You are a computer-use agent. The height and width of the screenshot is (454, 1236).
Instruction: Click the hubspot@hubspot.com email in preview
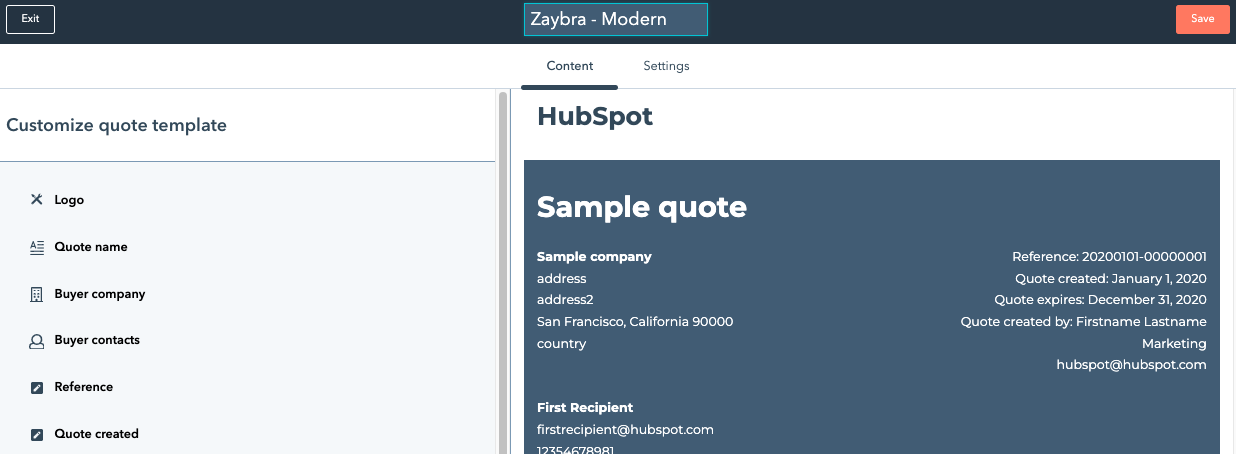pos(1131,365)
